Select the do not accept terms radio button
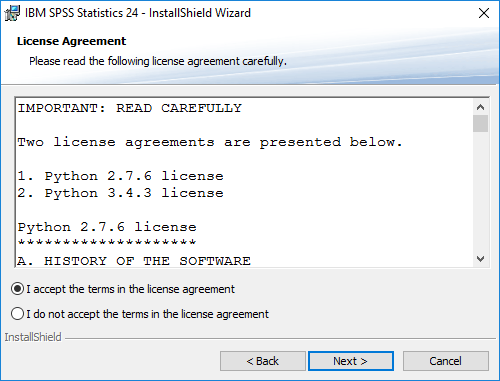 (x=17, y=314)
